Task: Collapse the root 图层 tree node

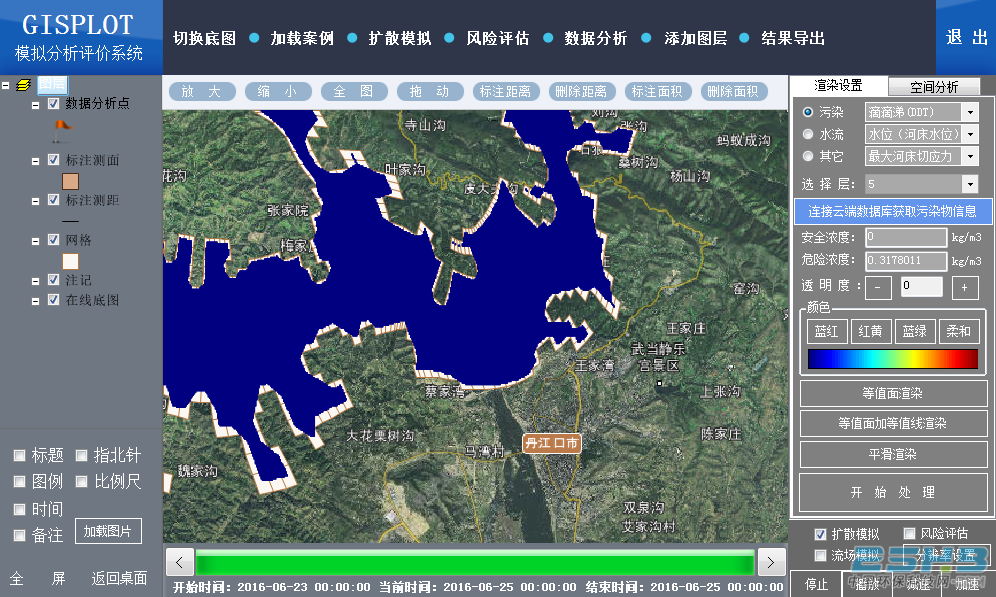Action: [x=6, y=84]
